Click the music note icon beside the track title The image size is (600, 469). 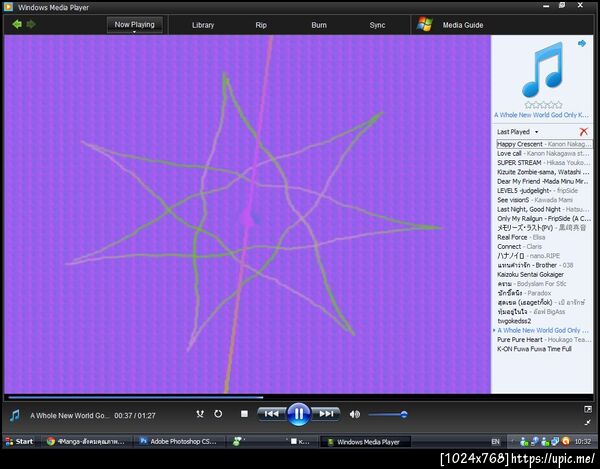point(15,415)
